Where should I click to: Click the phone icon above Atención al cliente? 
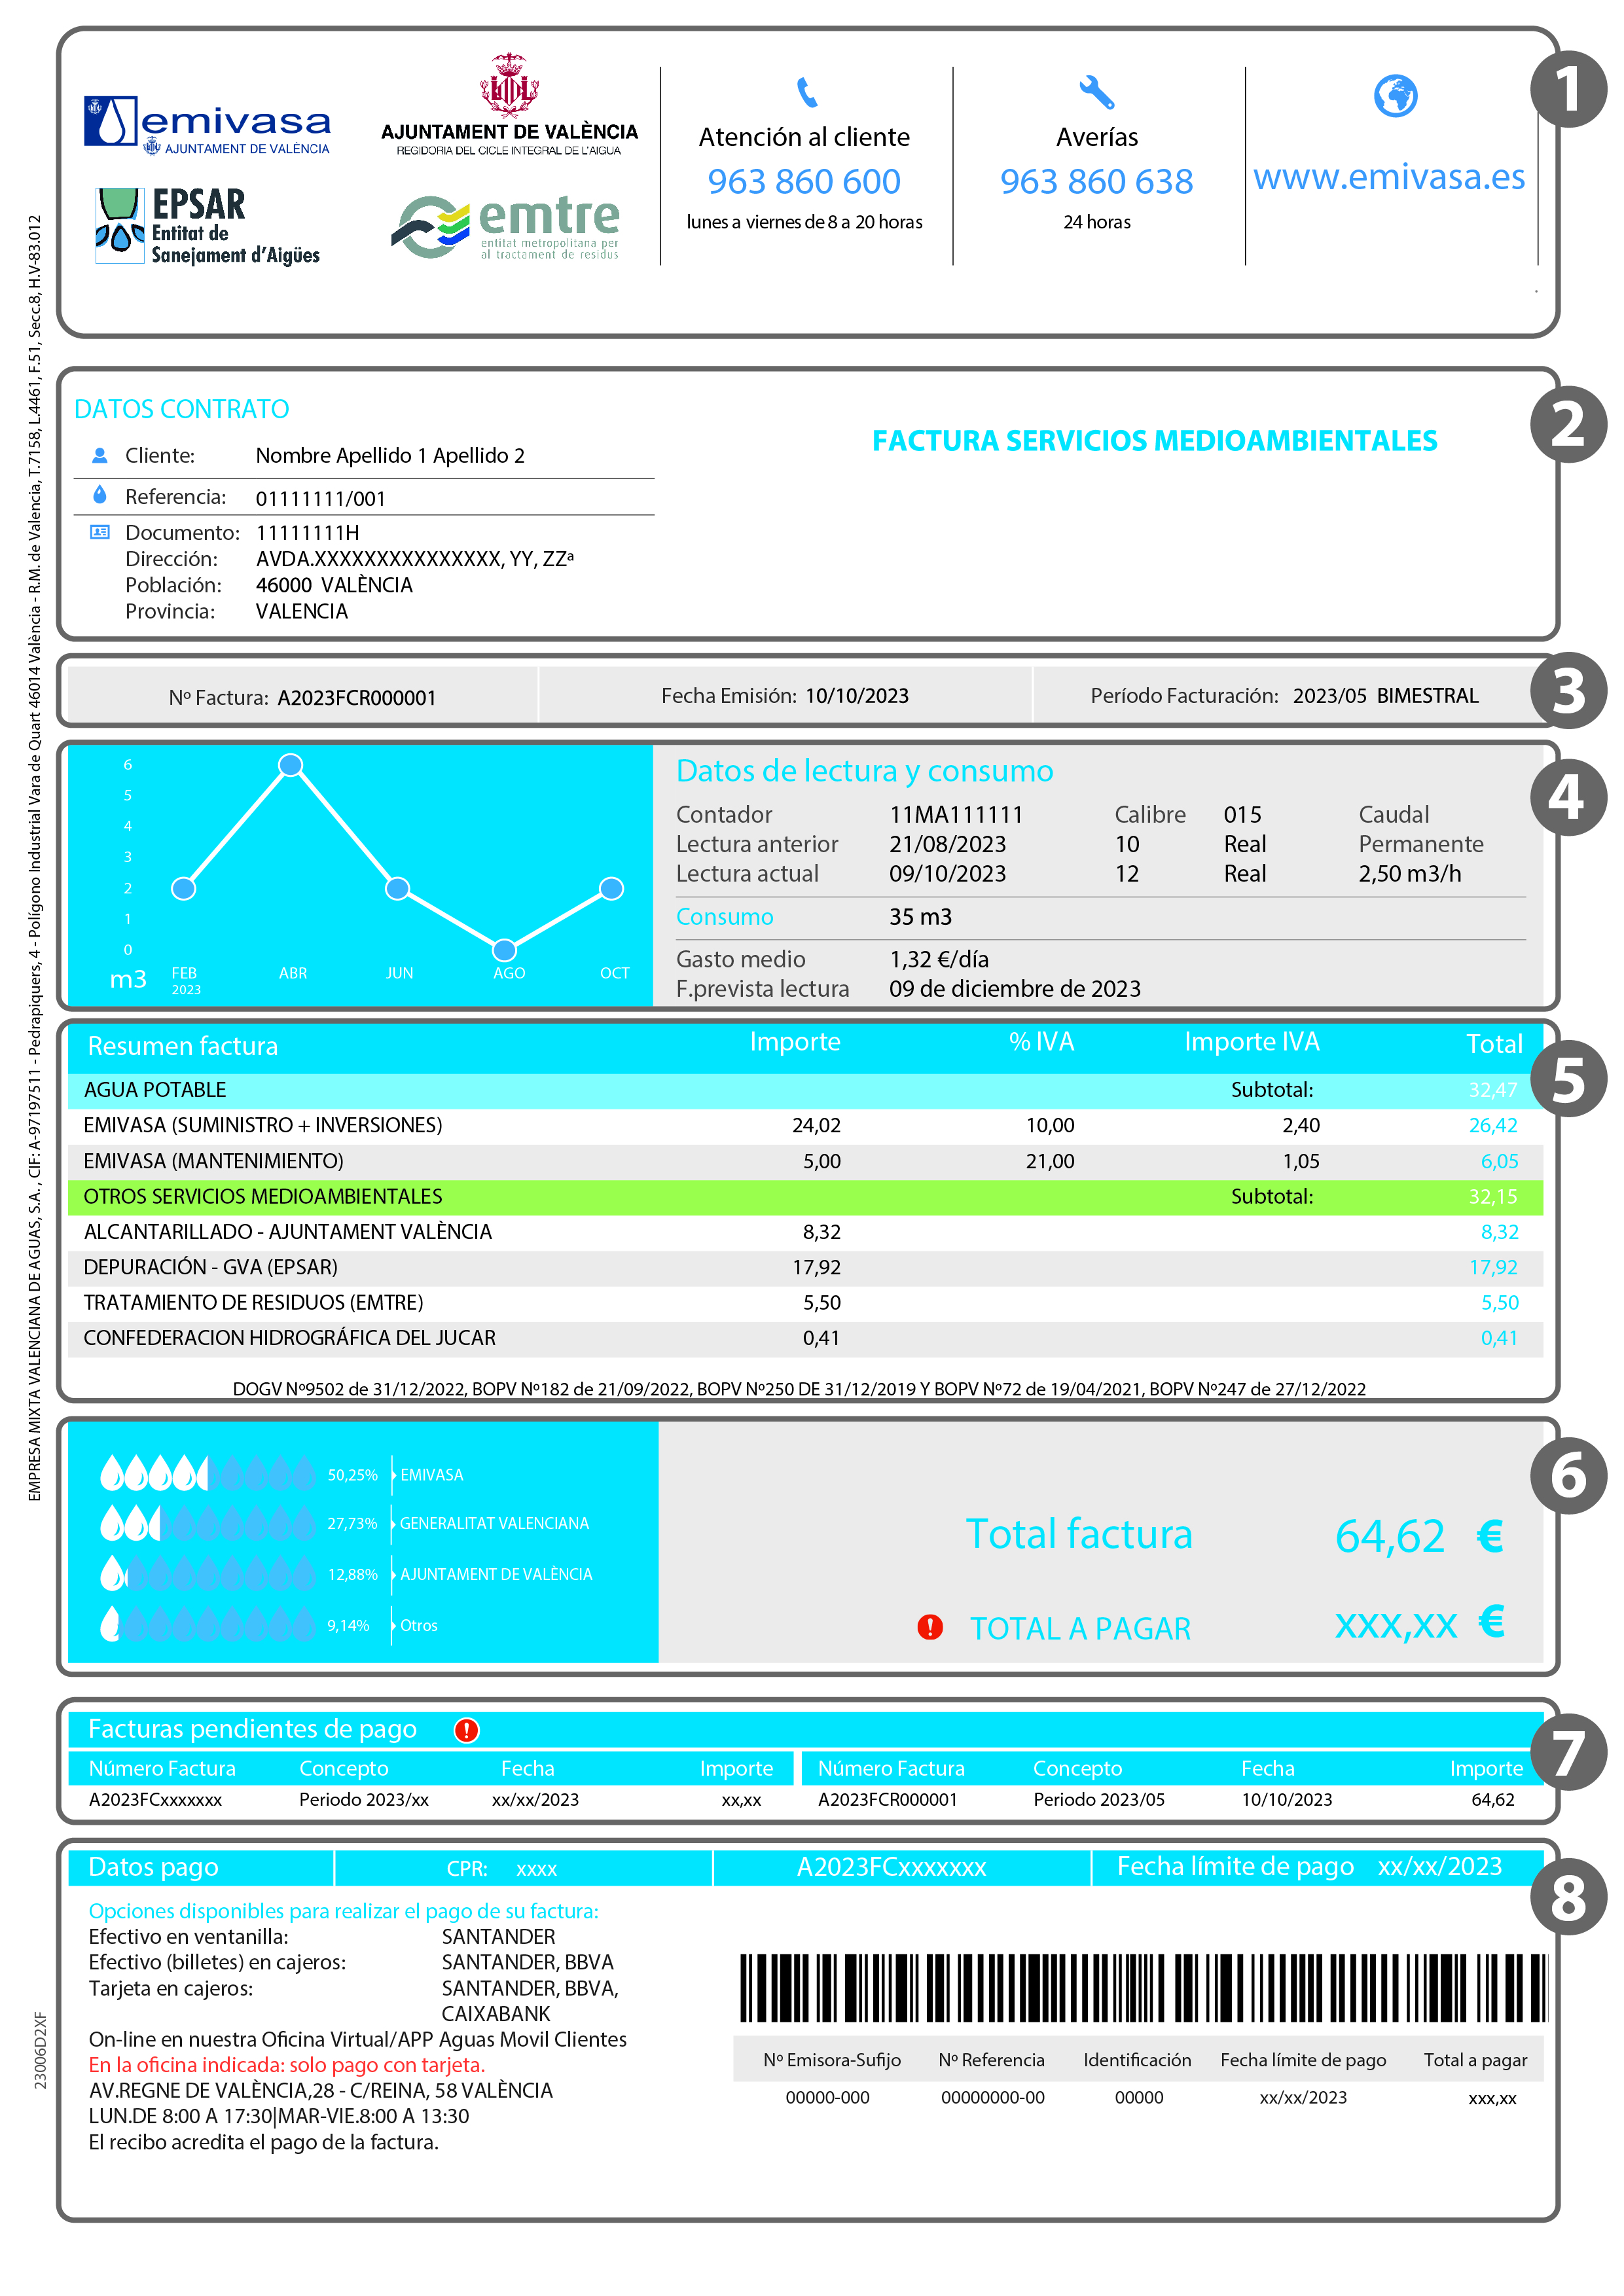pos(806,92)
